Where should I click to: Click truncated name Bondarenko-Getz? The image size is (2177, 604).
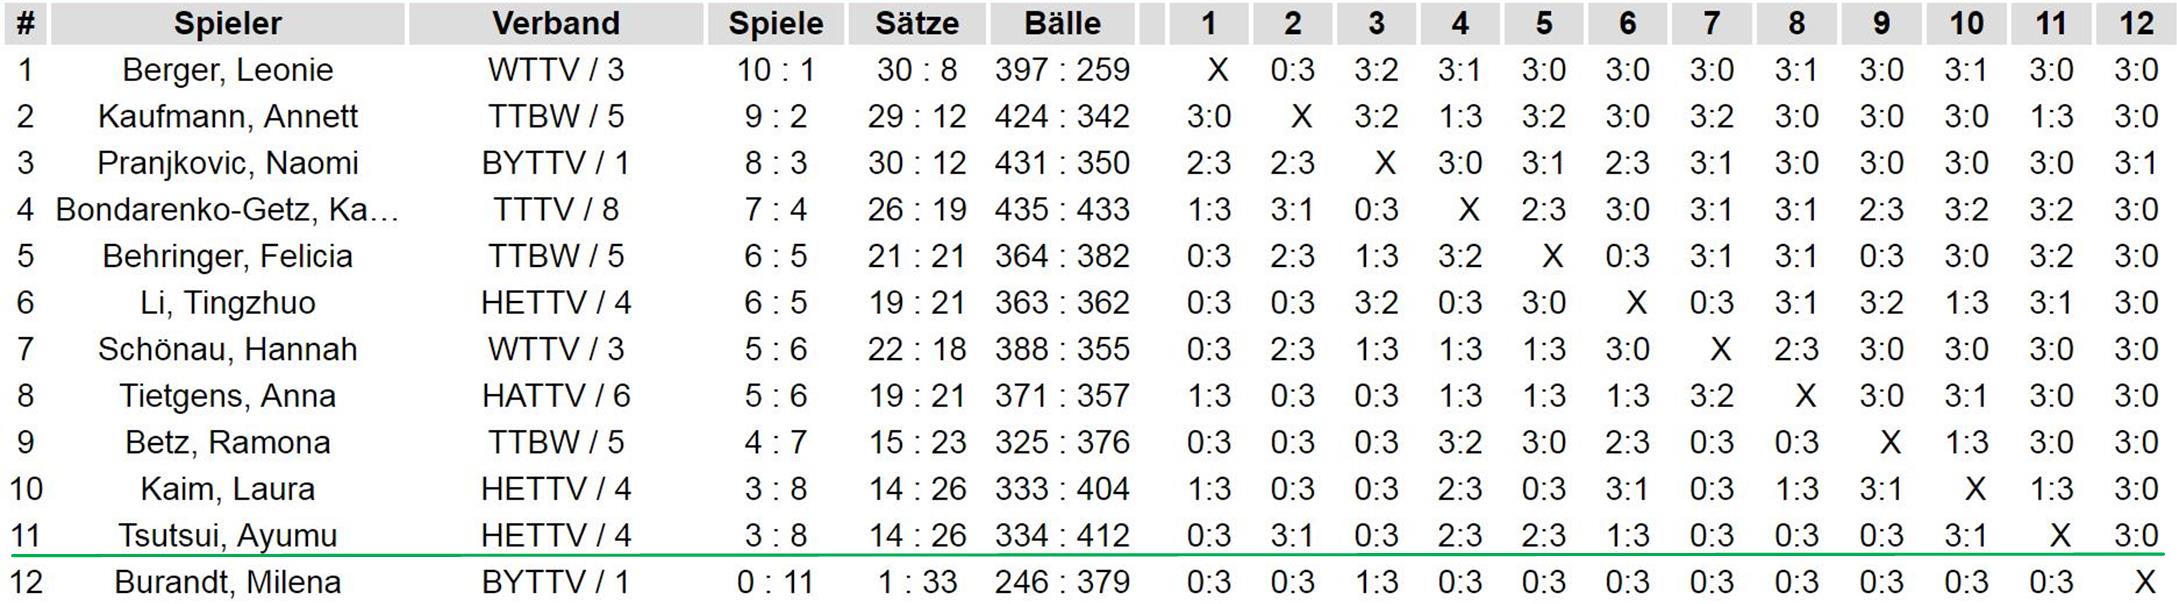point(228,210)
